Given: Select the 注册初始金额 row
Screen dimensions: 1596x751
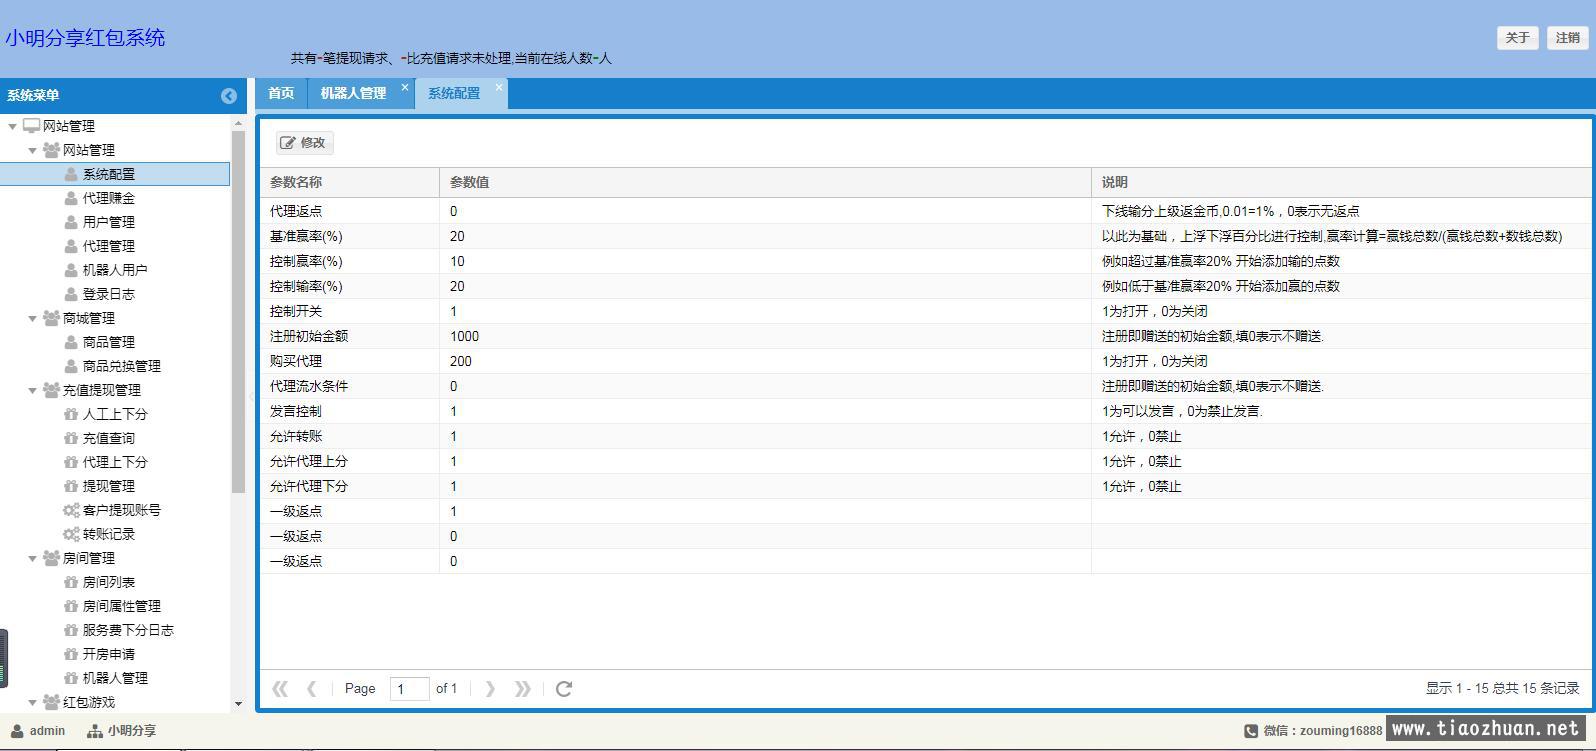Looking at the screenshot, I should (x=925, y=336).
